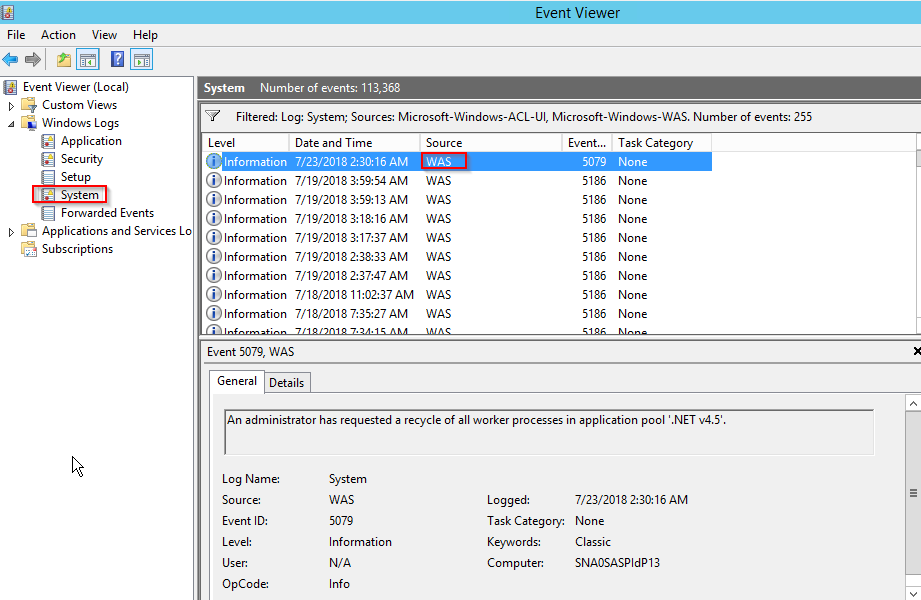Image resolution: width=921 pixels, height=600 pixels.
Task: Click info icon of 7/18/2018 11:02:37 AM event
Action: pyautogui.click(x=214, y=294)
